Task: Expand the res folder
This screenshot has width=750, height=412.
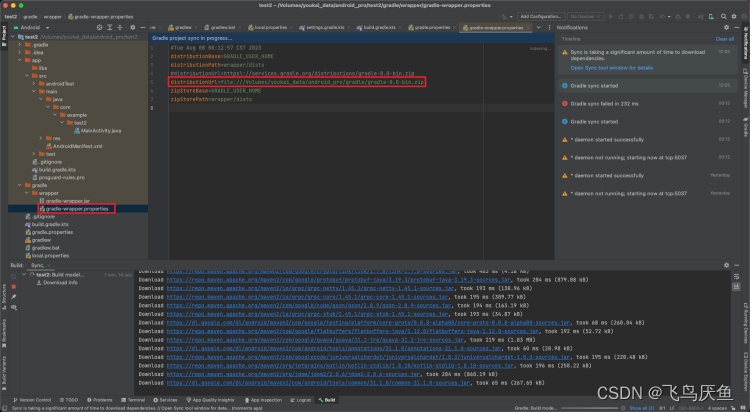Action: [x=41, y=138]
